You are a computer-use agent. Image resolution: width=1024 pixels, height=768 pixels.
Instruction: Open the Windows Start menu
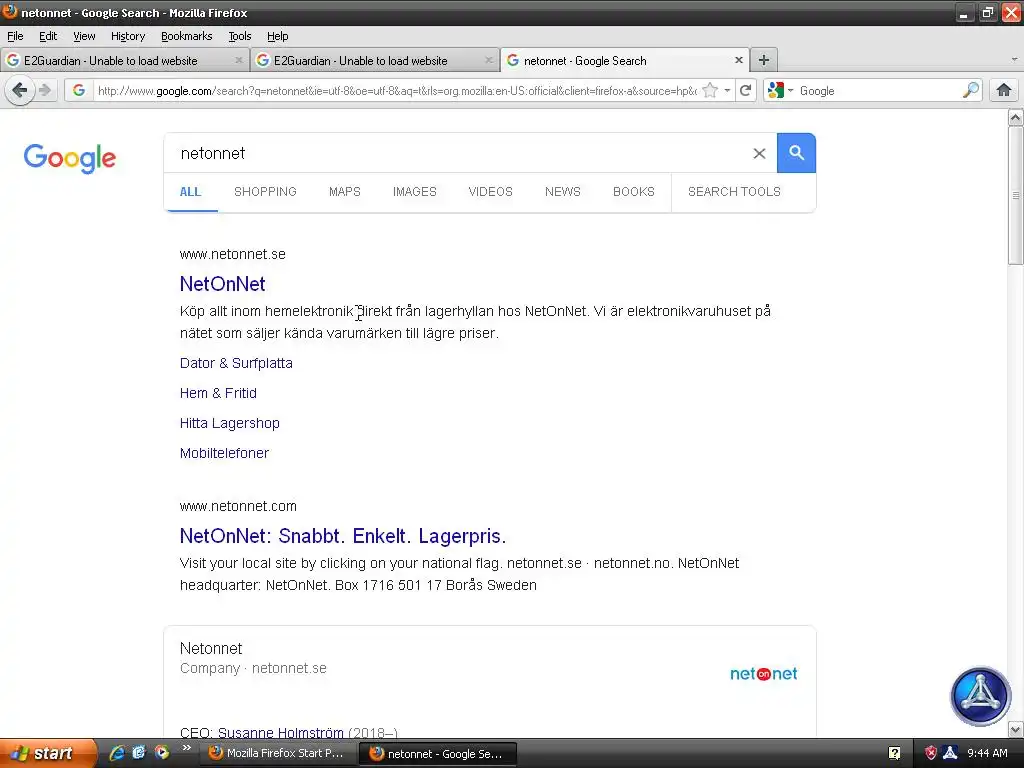(49, 754)
